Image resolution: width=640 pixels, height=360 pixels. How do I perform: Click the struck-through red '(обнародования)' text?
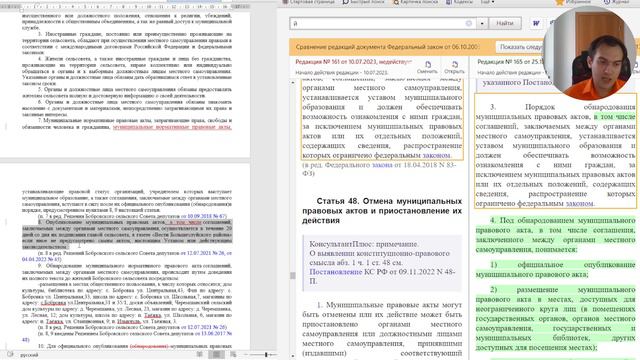pos(149,346)
